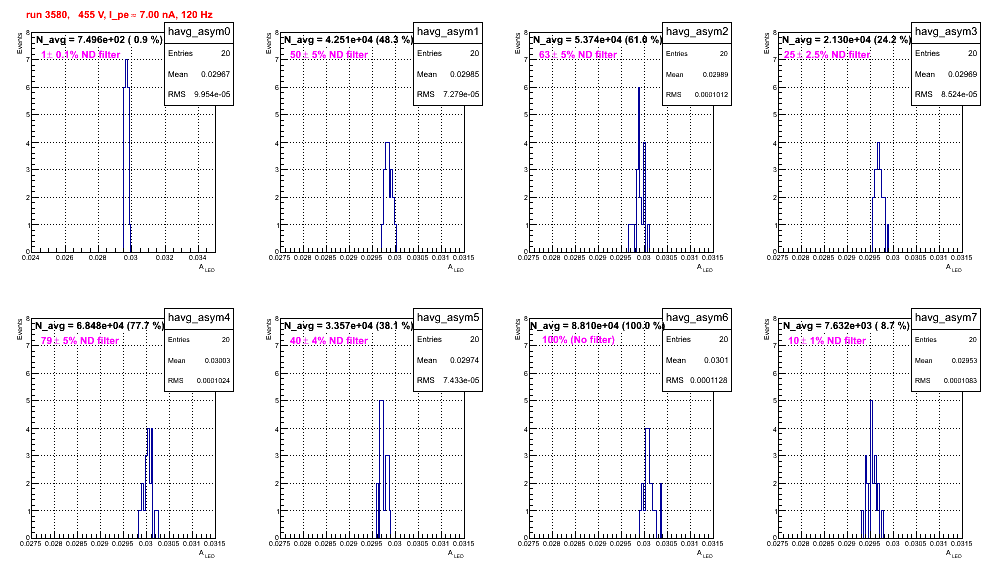Click the histogram peak in havg_asym1 plot

click(x=387, y=143)
